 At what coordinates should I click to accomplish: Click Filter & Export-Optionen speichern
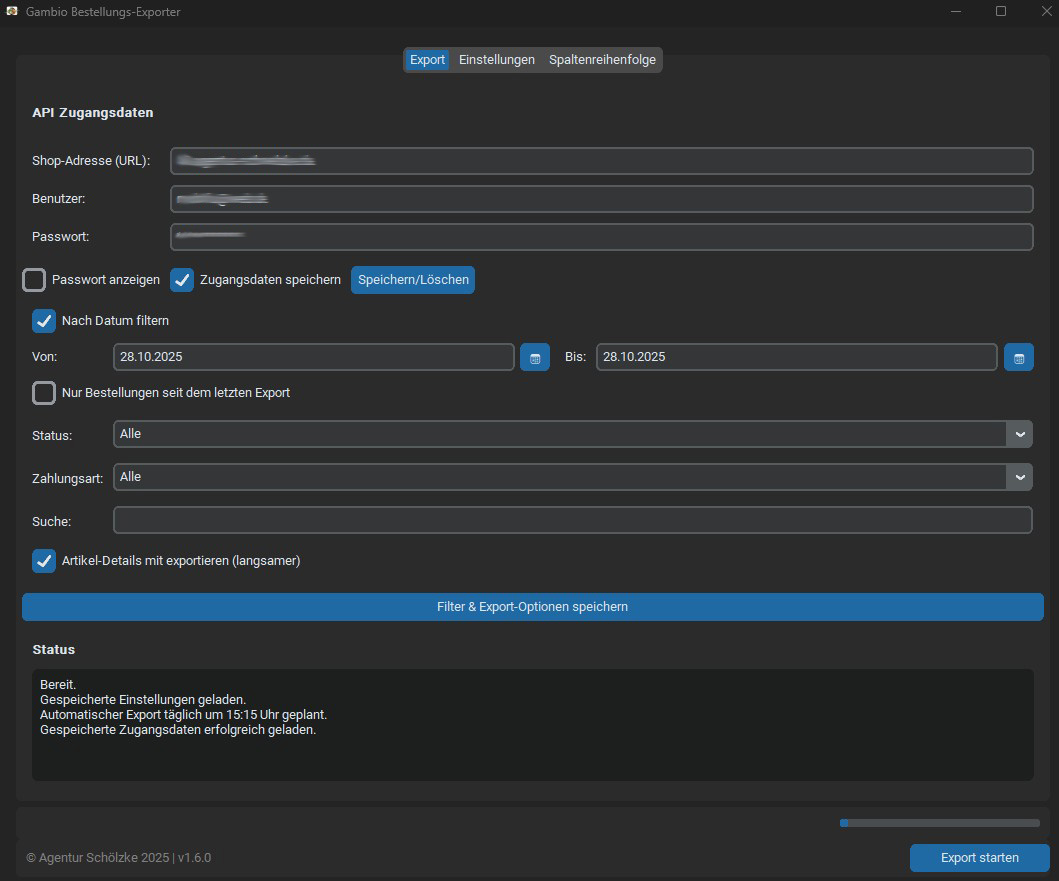532,607
